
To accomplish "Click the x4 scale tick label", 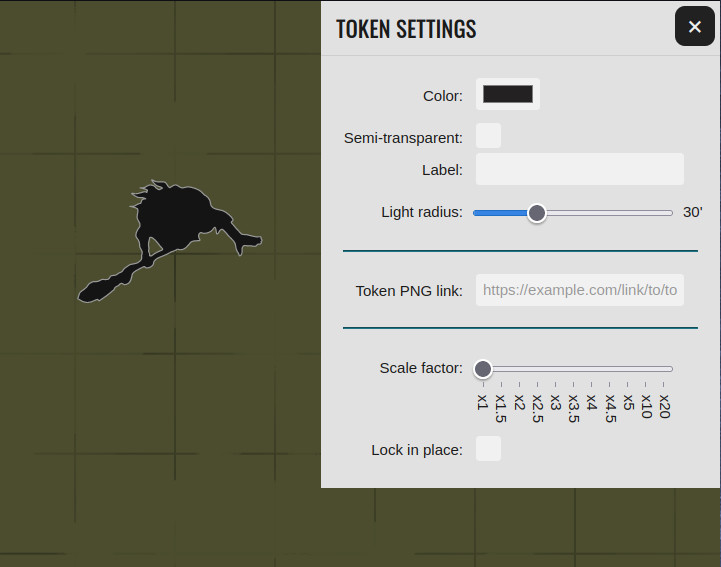I will pyautogui.click(x=591, y=402).
